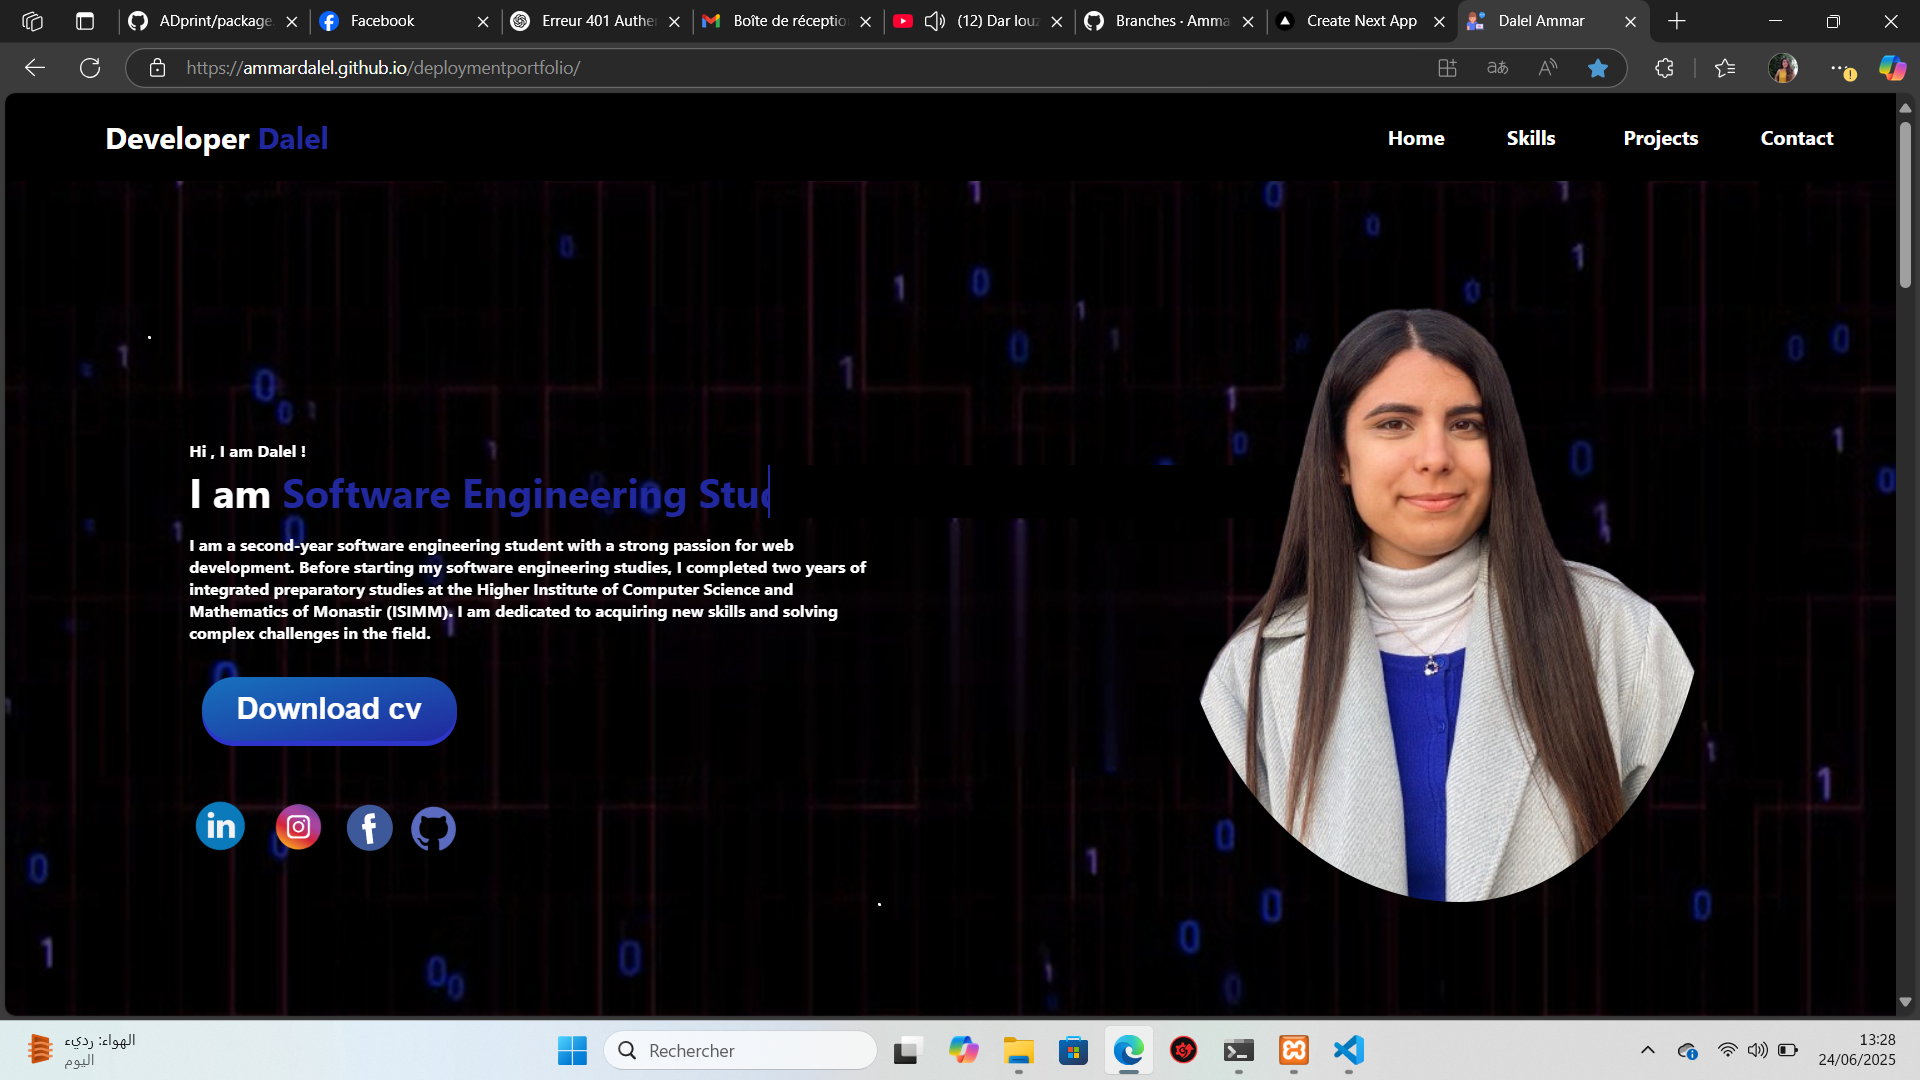Switch to Create Next App tab
This screenshot has height=1080, width=1920.
(1361, 21)
